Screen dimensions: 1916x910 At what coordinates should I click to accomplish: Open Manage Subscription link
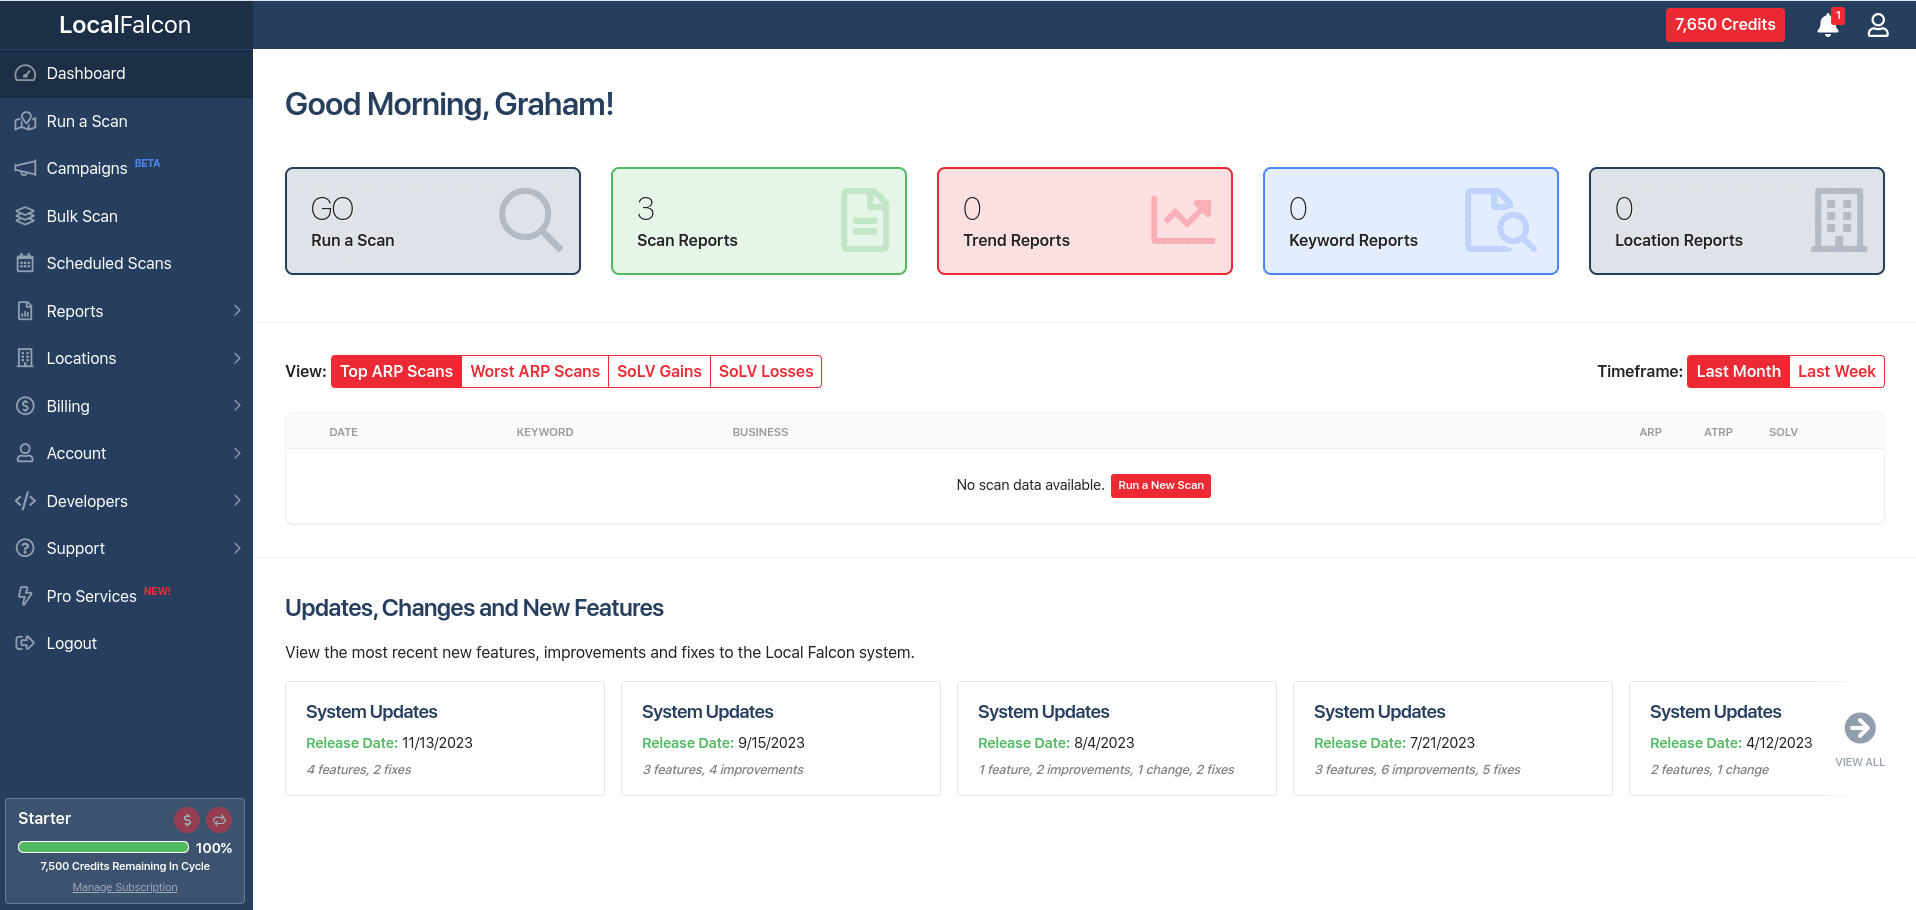(x=124, y=887)
